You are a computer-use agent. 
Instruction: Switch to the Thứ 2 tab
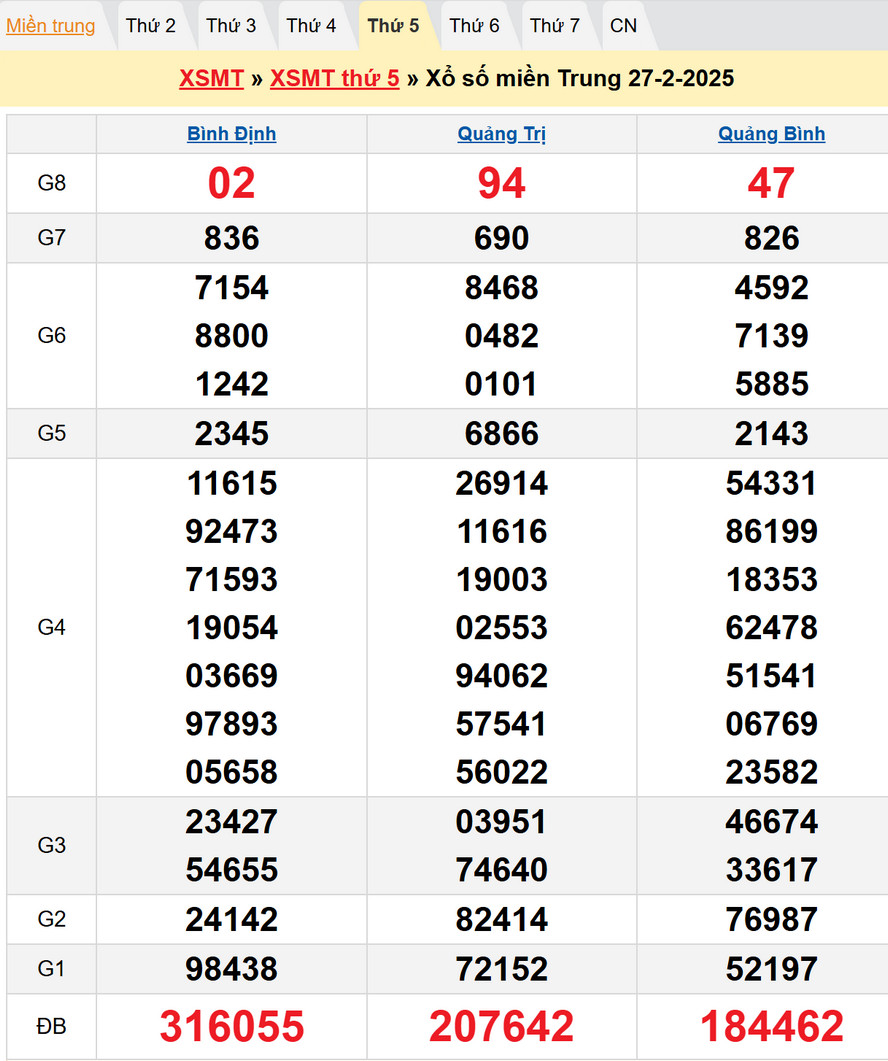(x=151, y=26)
